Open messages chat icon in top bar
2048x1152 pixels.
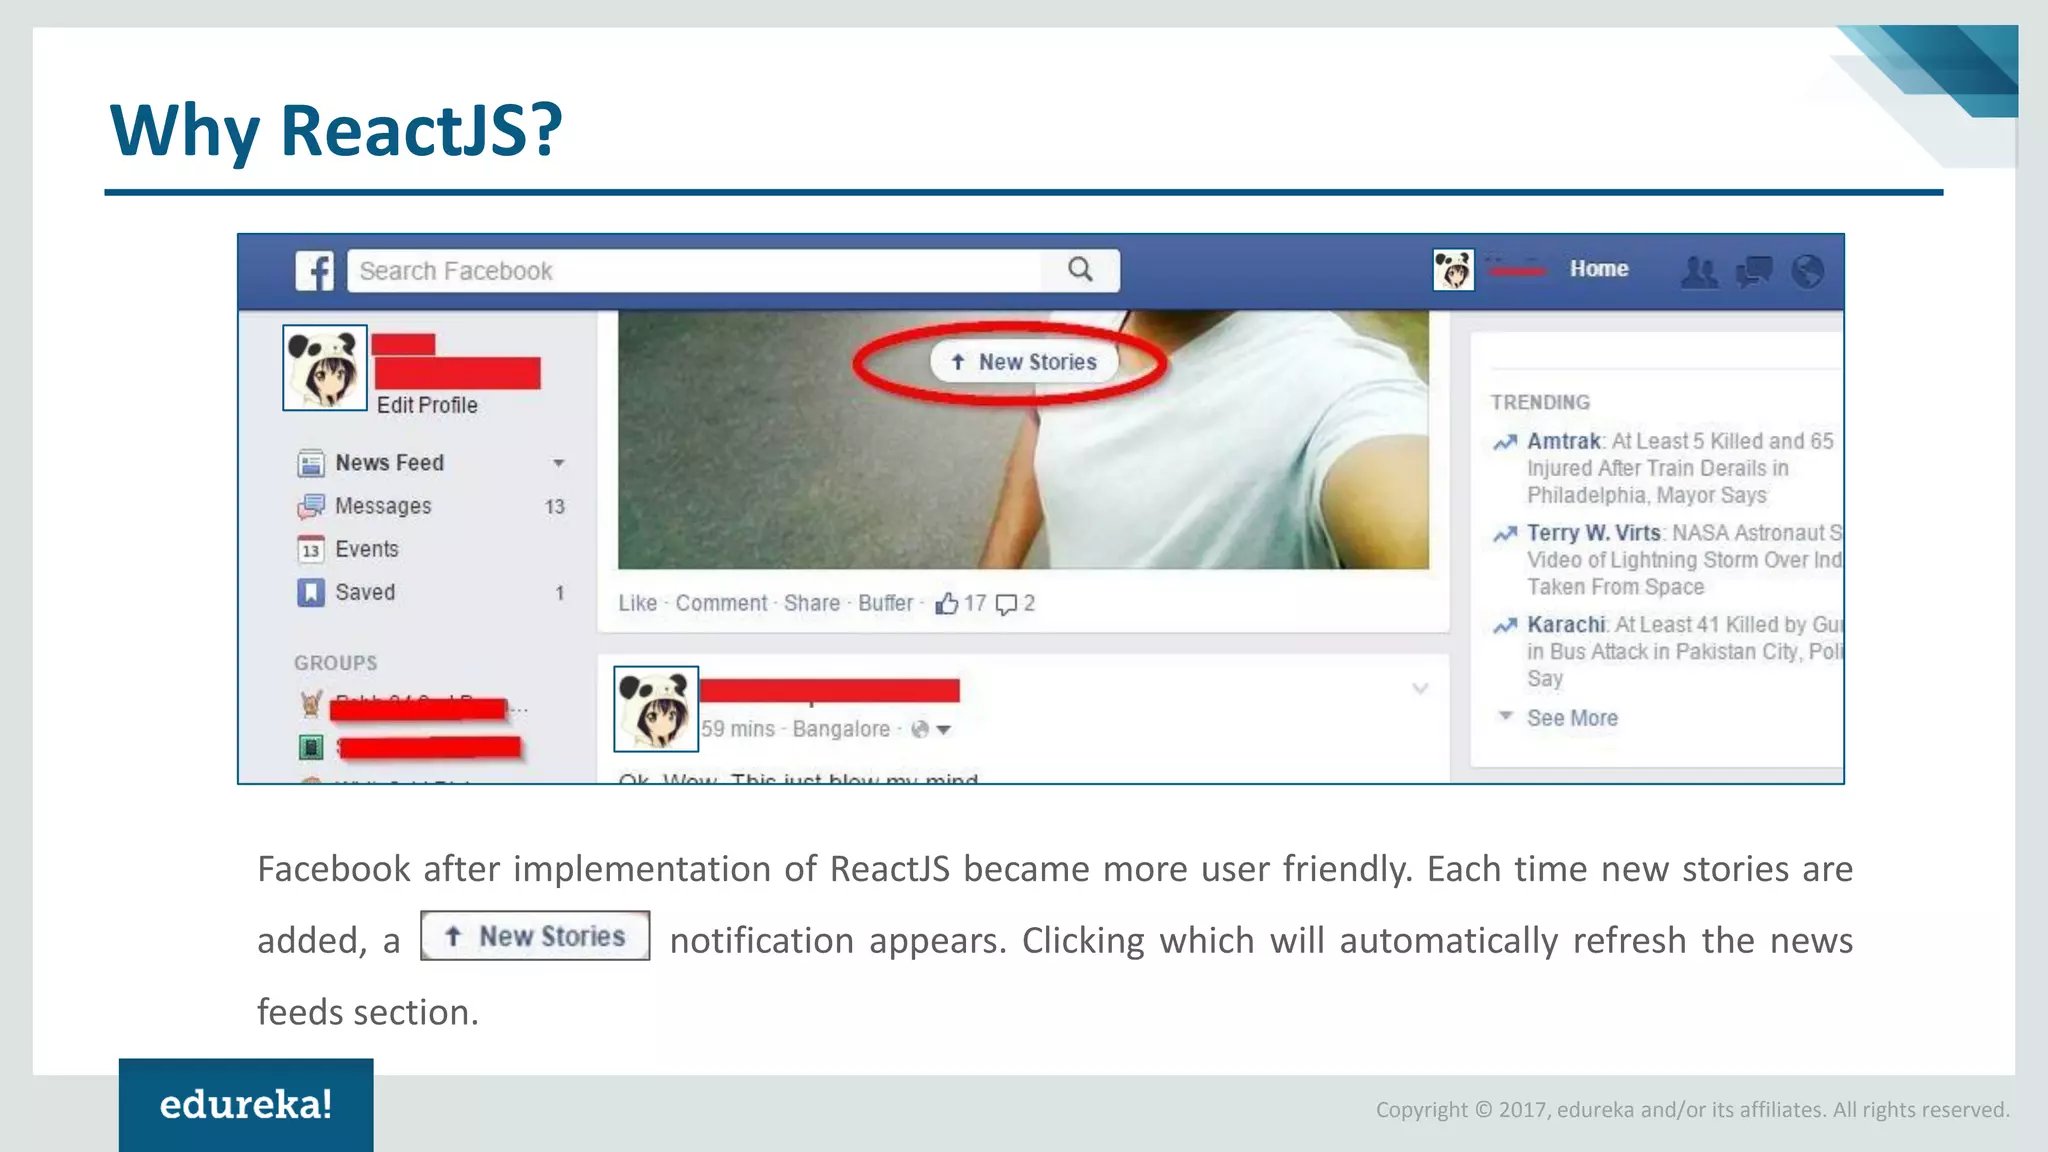[x=1754, y=271]
